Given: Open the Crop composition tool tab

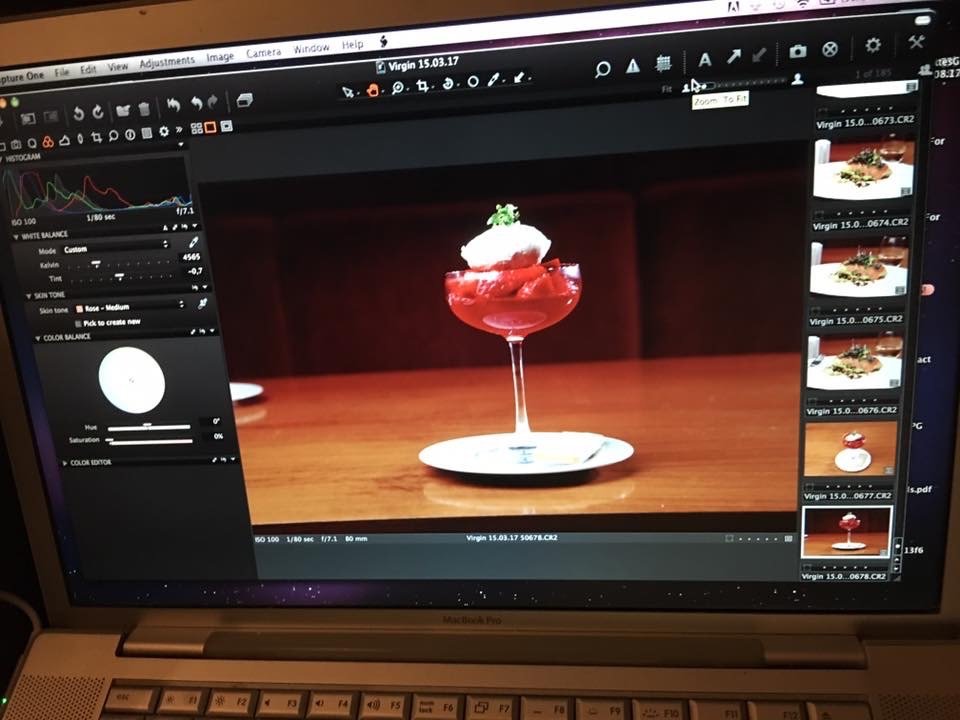Looking at the screenshot, I should point(96,138).
